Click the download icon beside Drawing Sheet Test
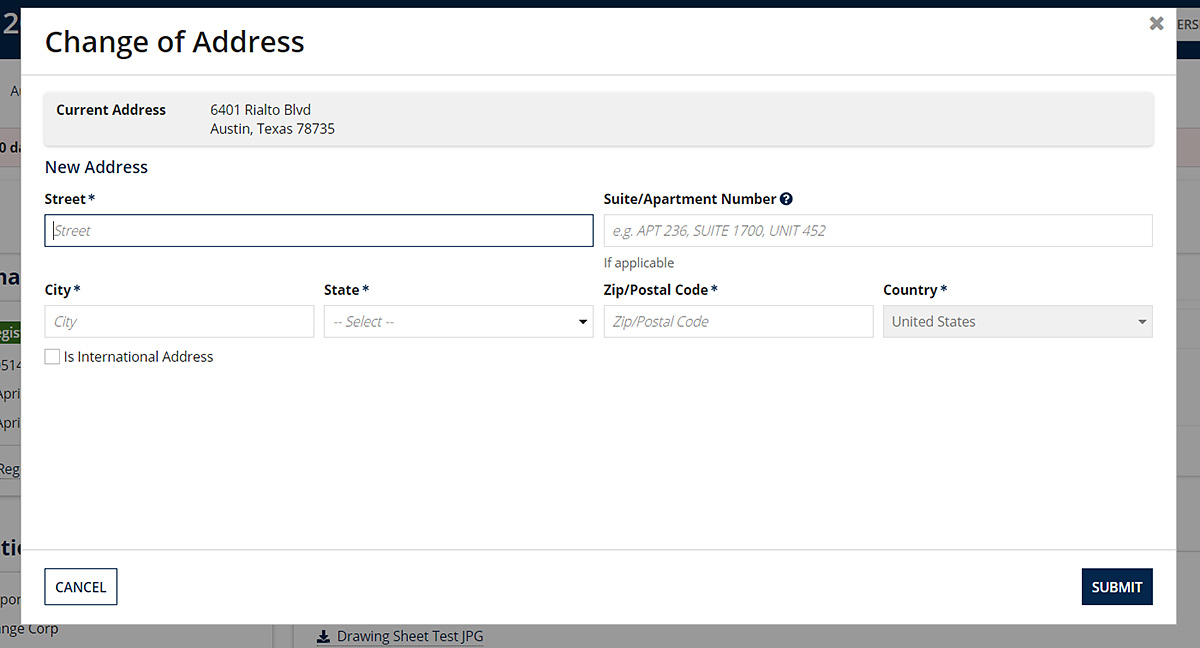 [x=323, y=636]
